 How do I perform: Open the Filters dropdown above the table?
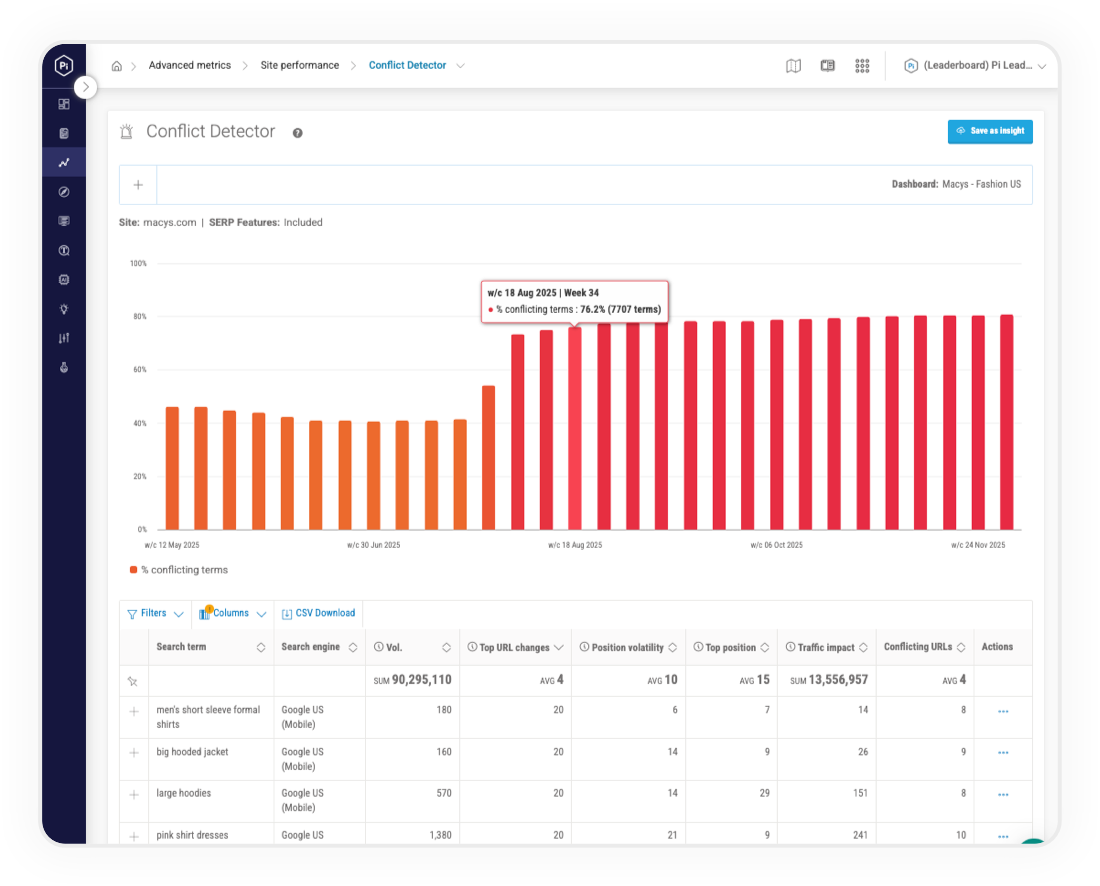pyautogui.click(x=154, y=613)
